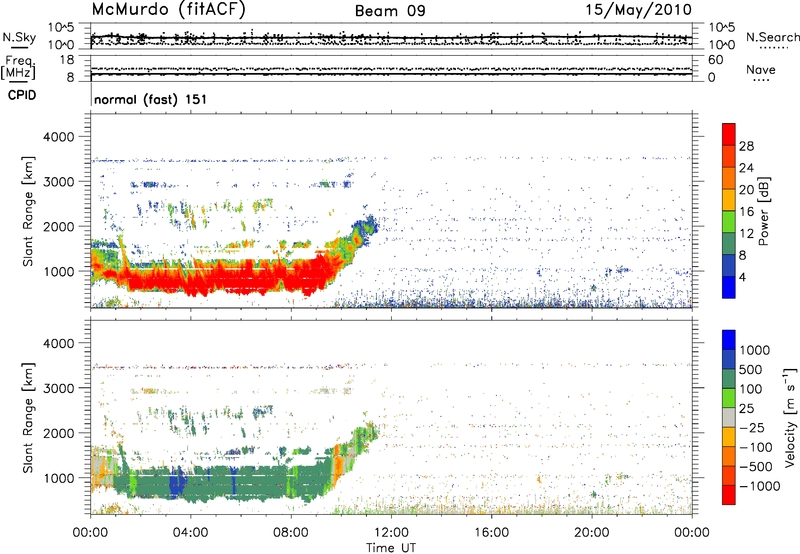
Task: Click the date '15/May/2010'
Action: (x=638, y=10)
